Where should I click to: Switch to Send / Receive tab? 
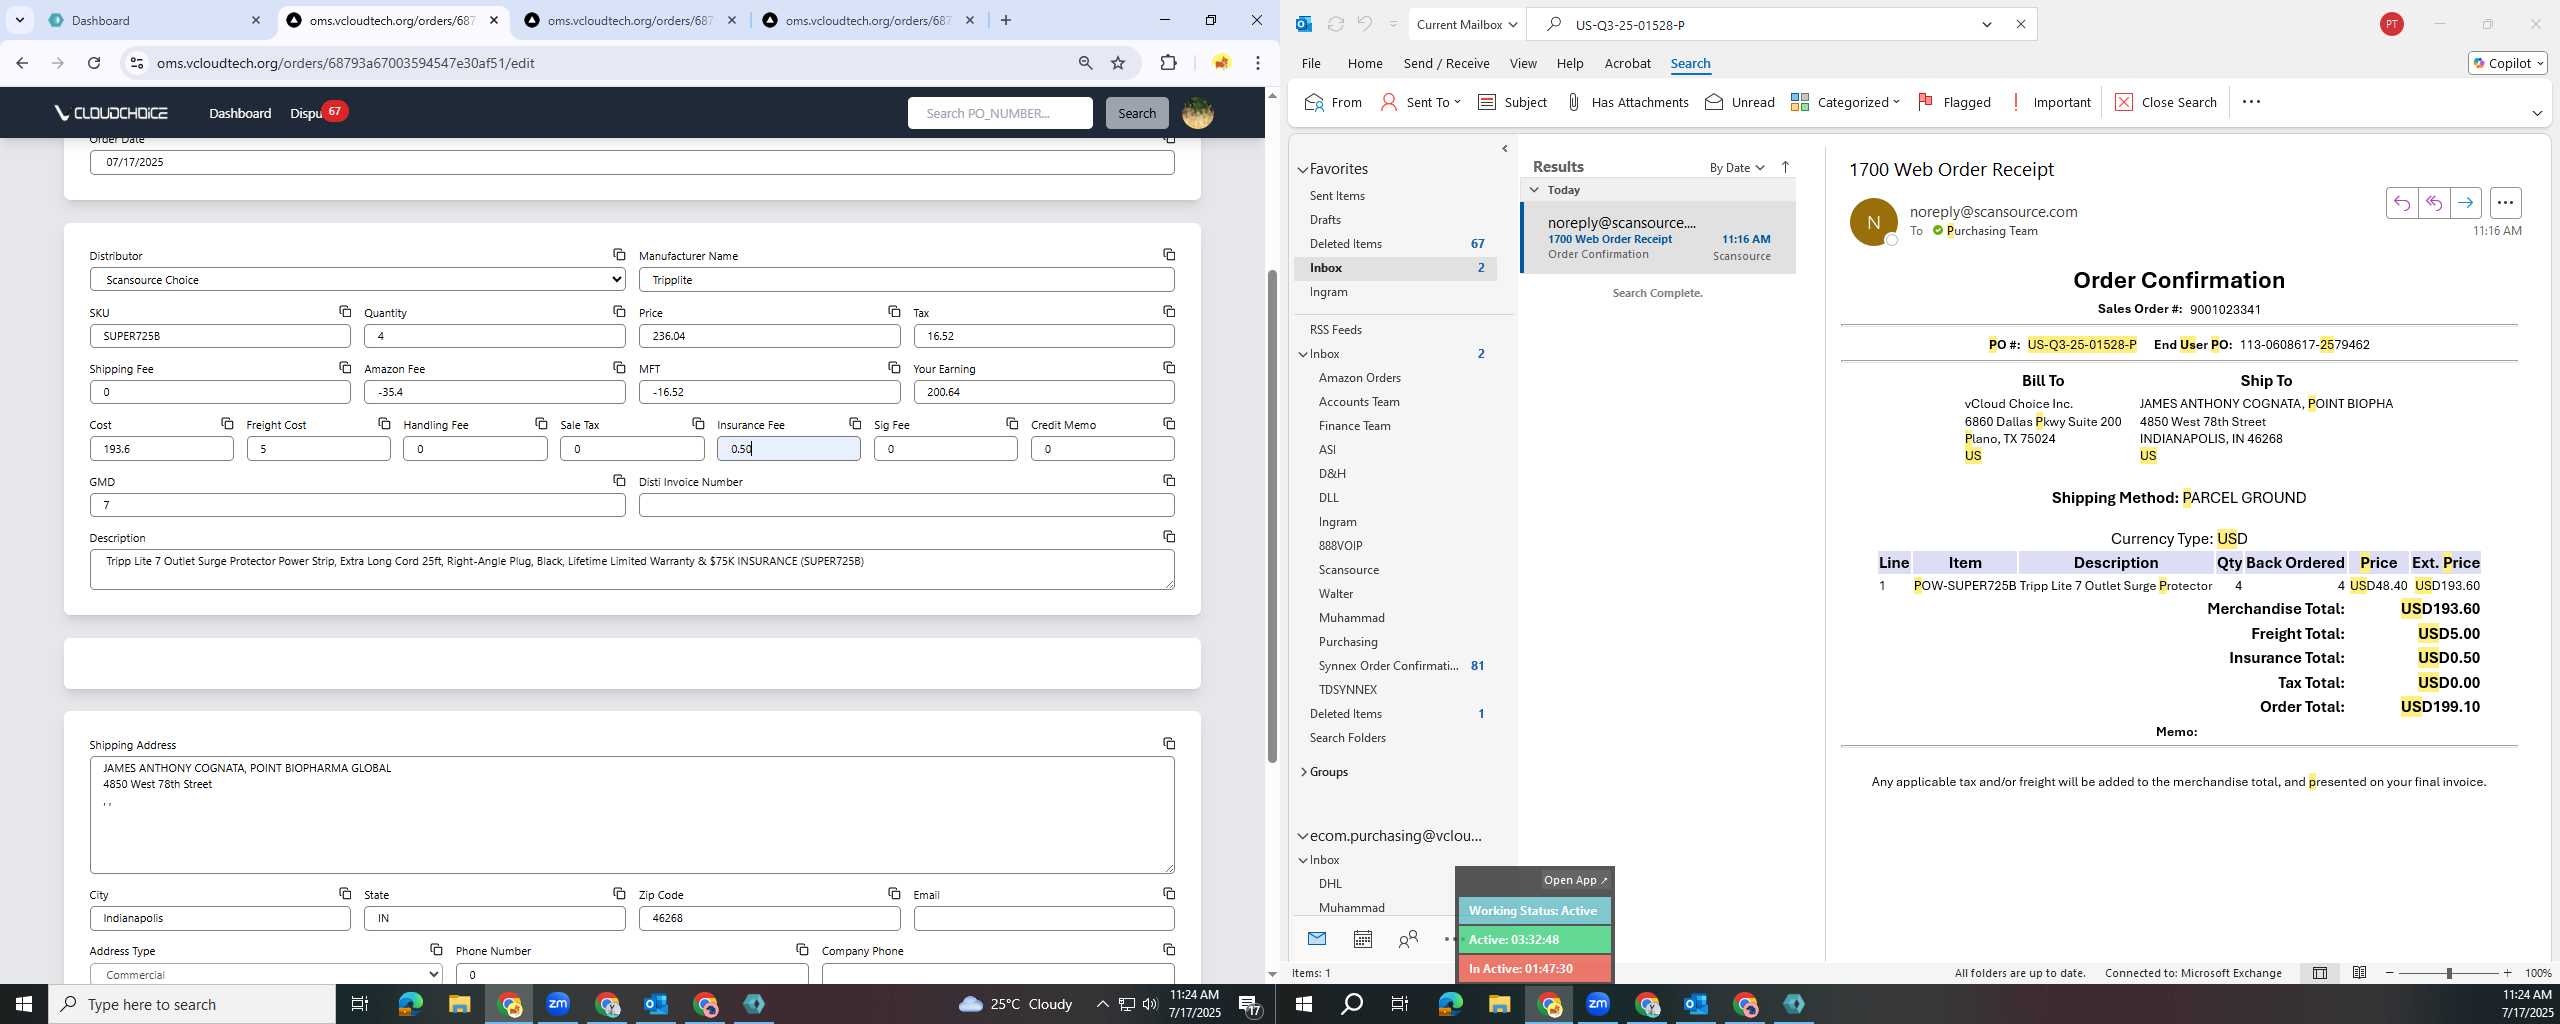pos(1446,63)
